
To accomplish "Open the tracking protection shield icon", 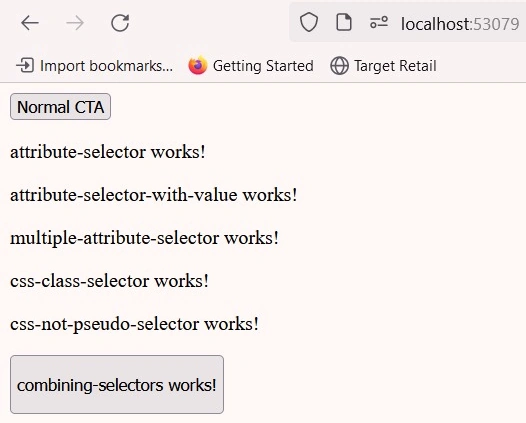I will point(309,22).
